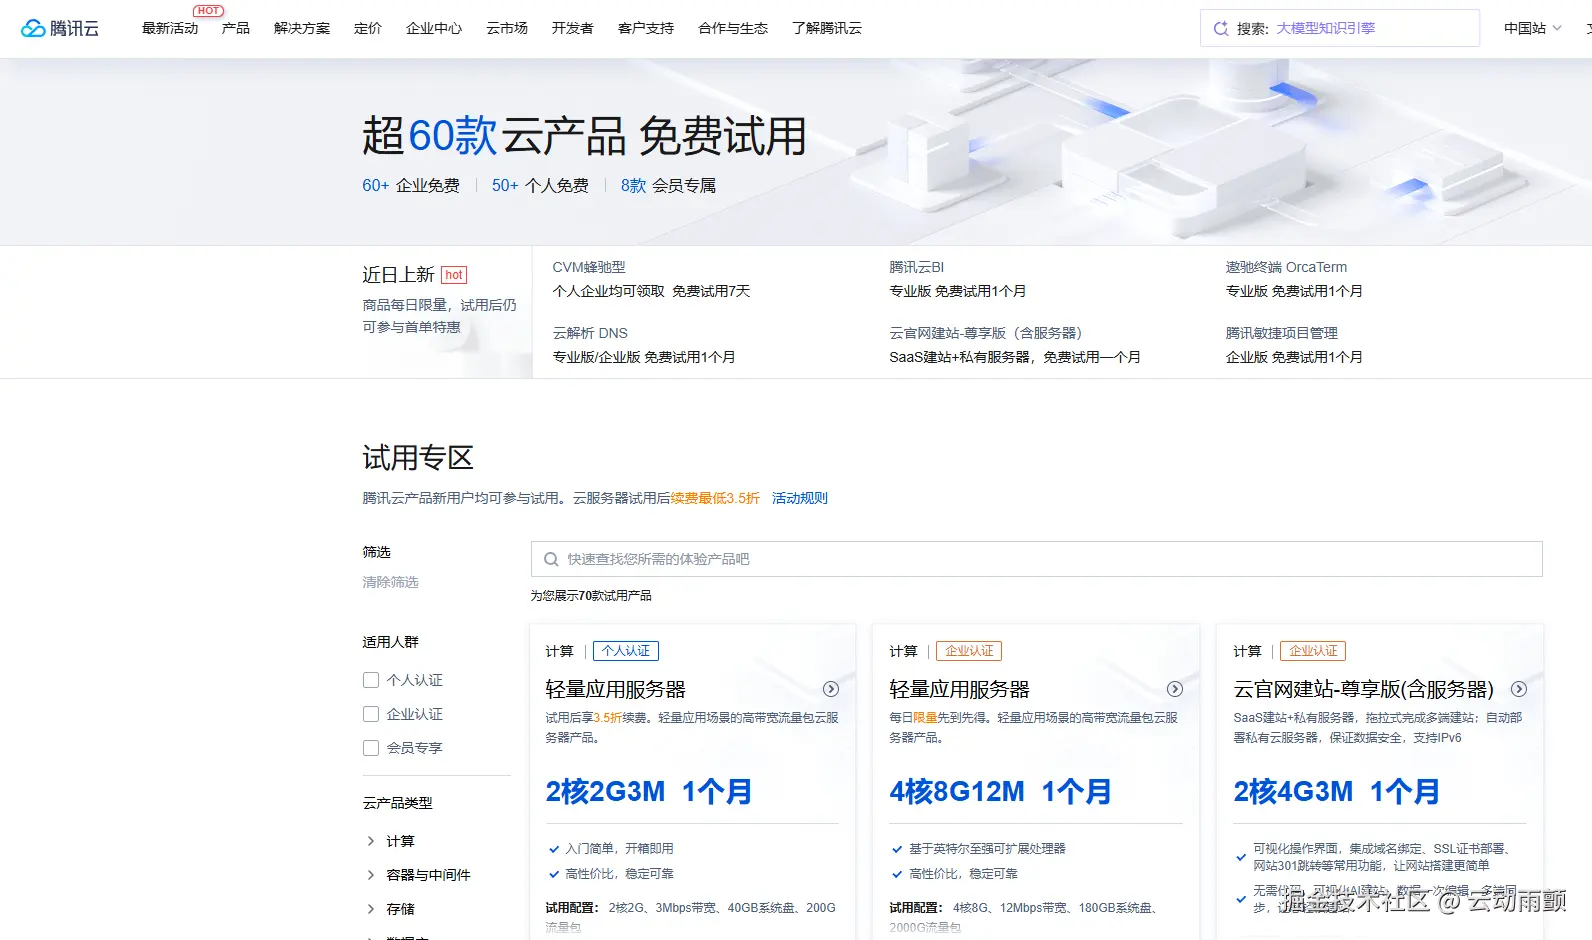Open 客户支持 menu
The height and width of the screenshot is (940, 1592).
pyautogui.click(x=646, y=28)
